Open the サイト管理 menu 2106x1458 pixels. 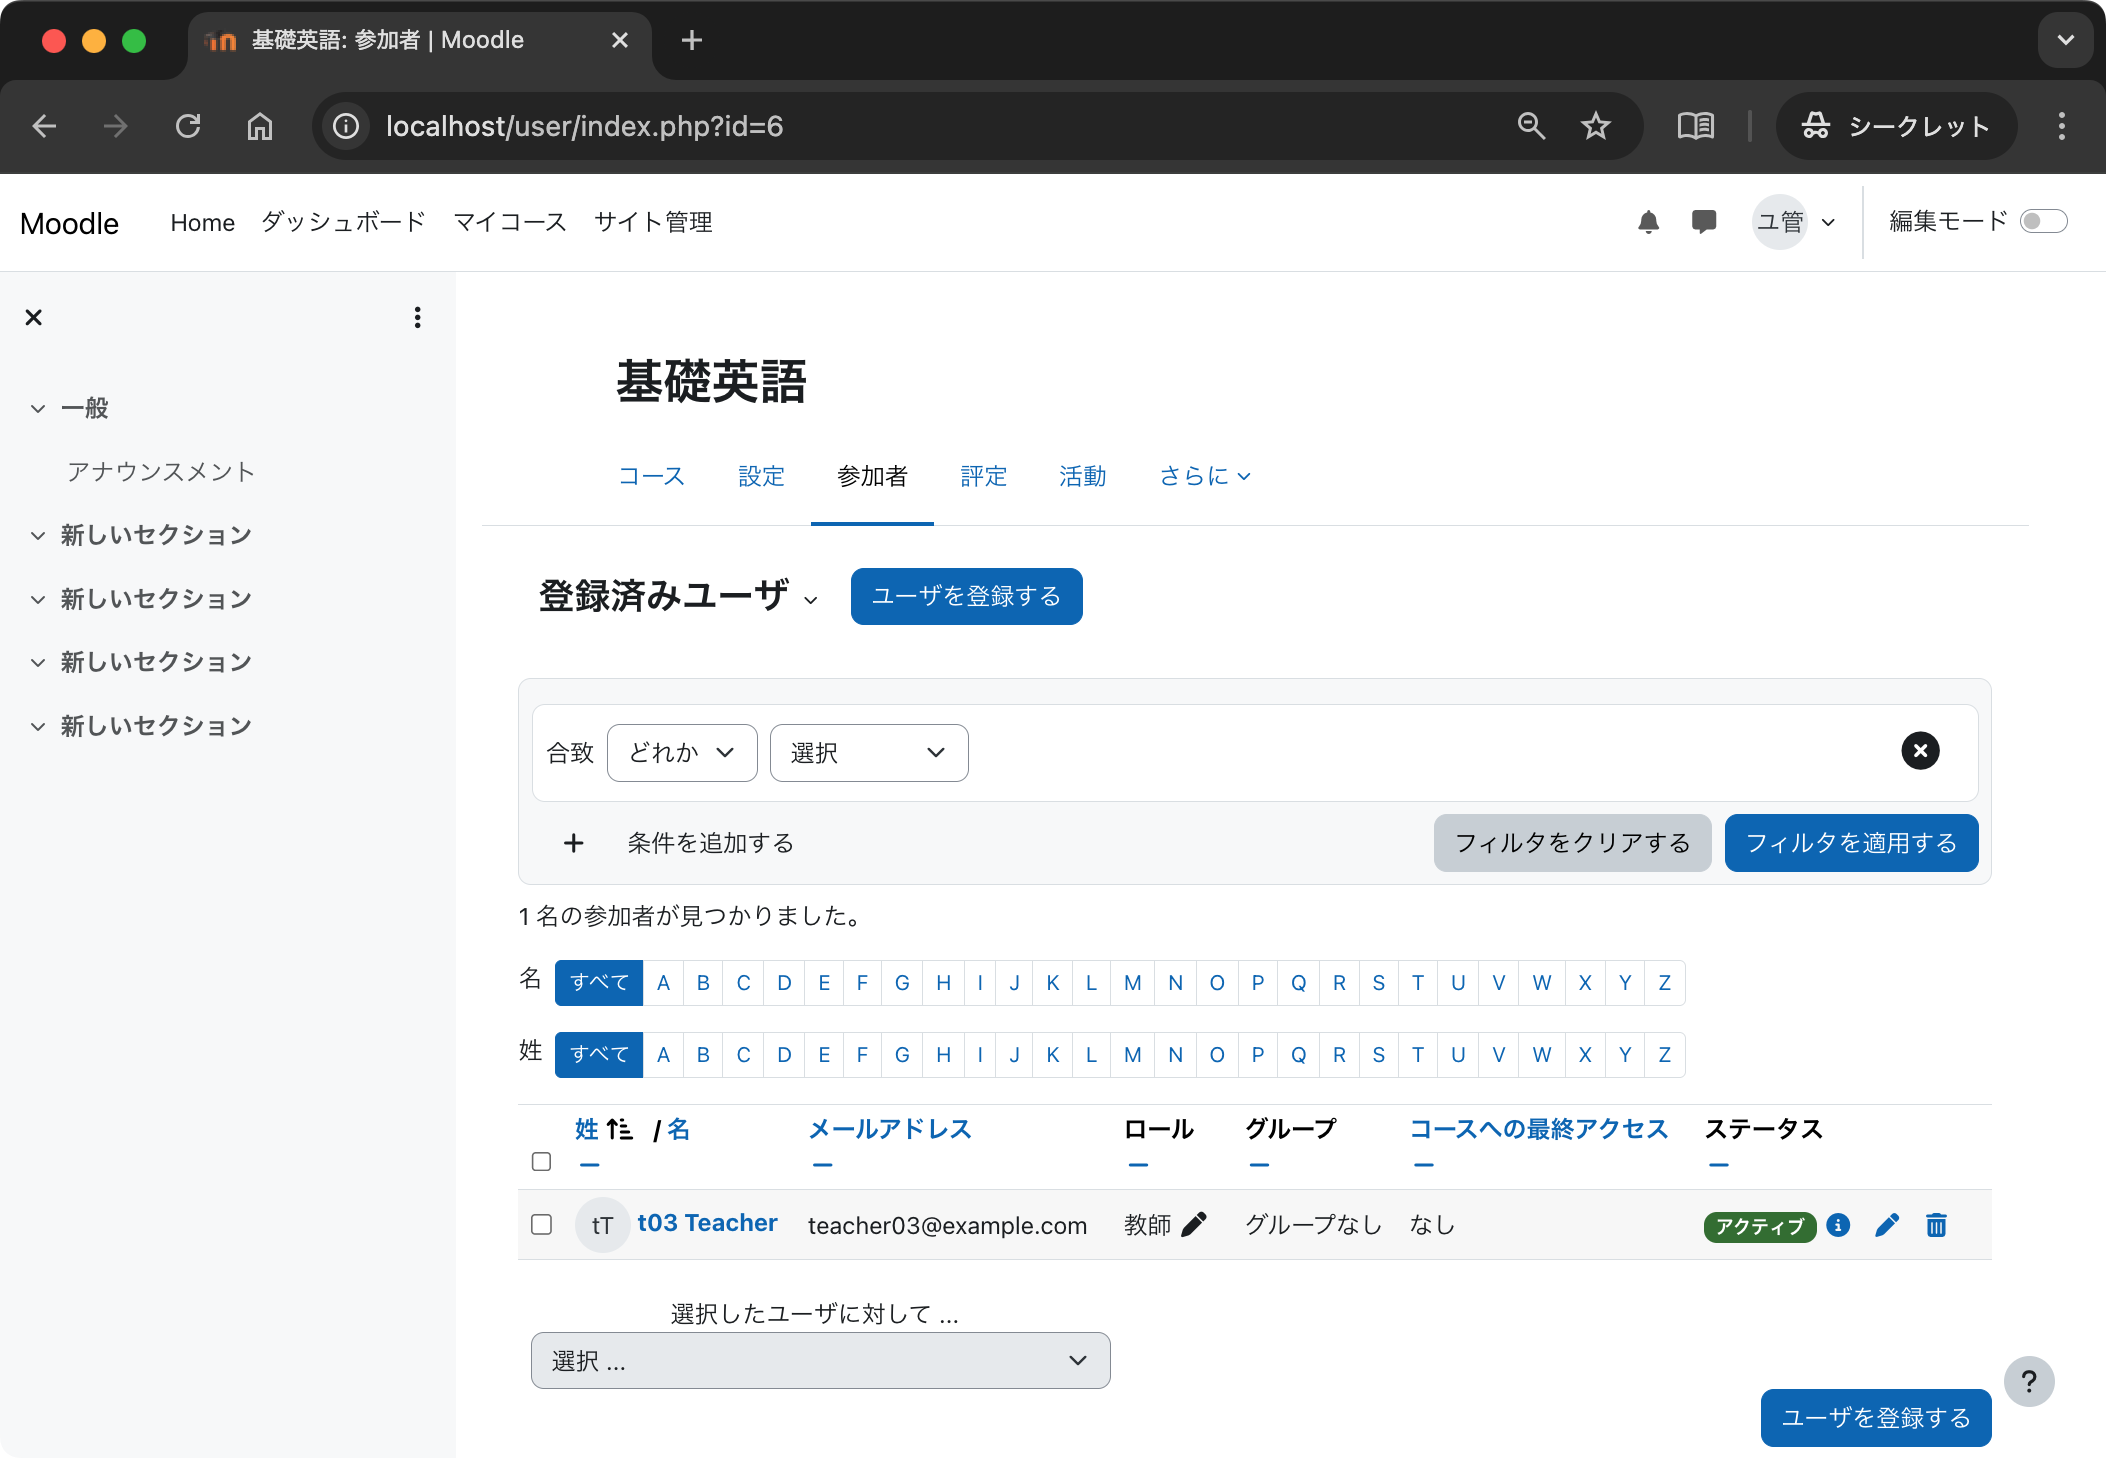[653, 222]
